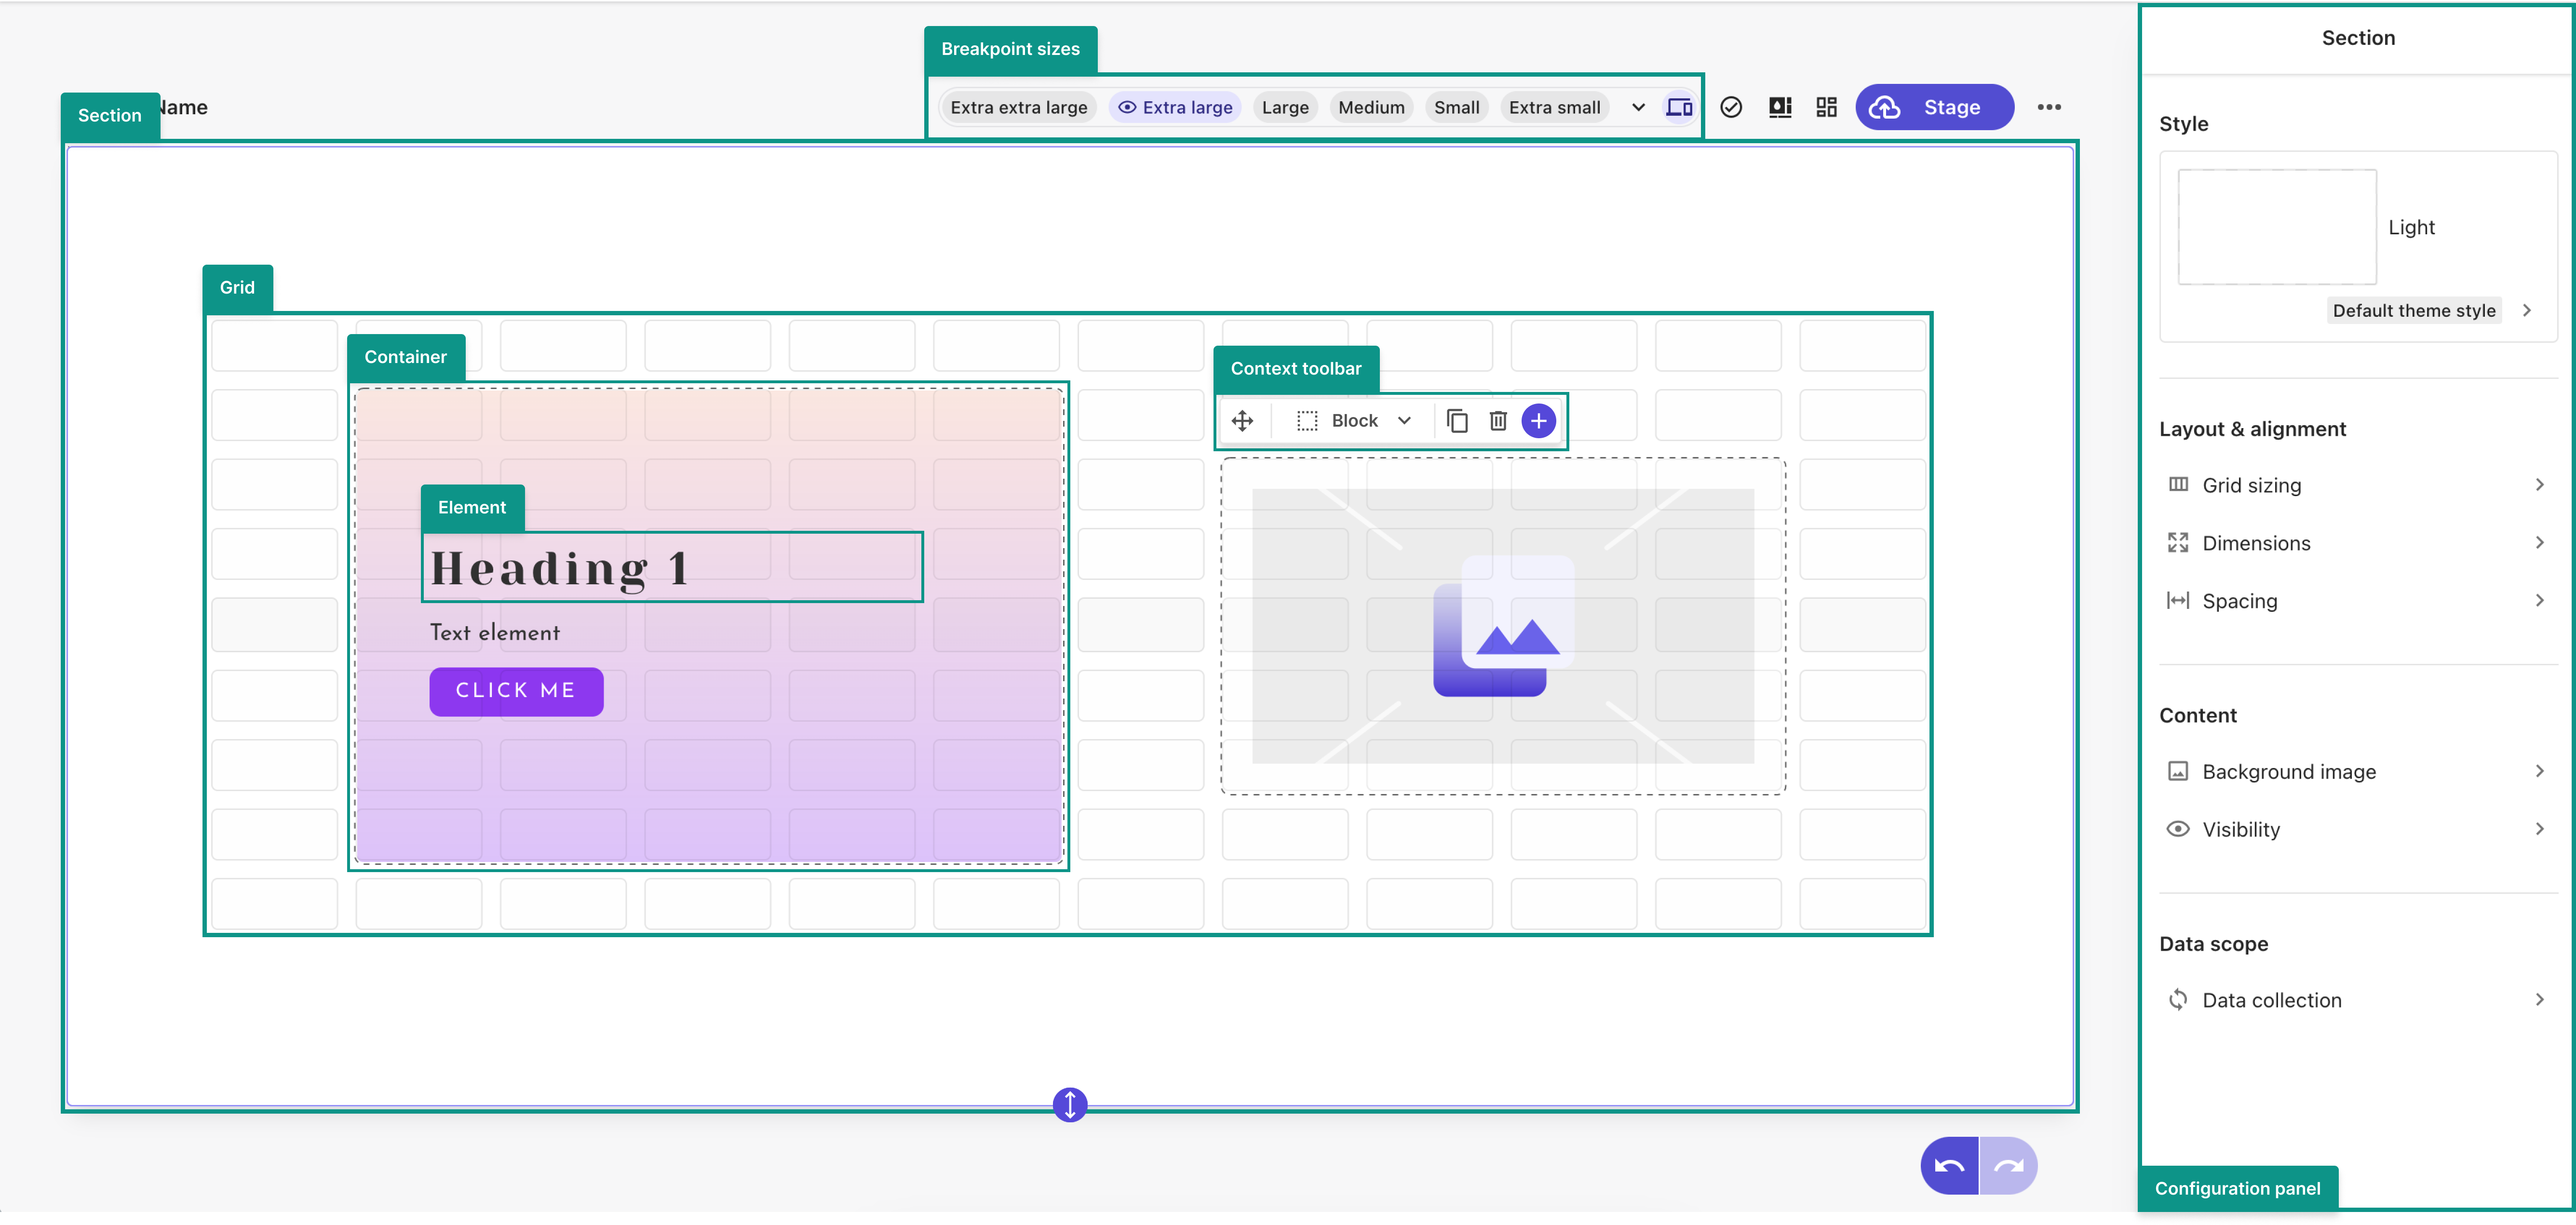Screen dimensions: 2576x1225
Task: Select the Text element paragraph
Action: tap(495, 633)
